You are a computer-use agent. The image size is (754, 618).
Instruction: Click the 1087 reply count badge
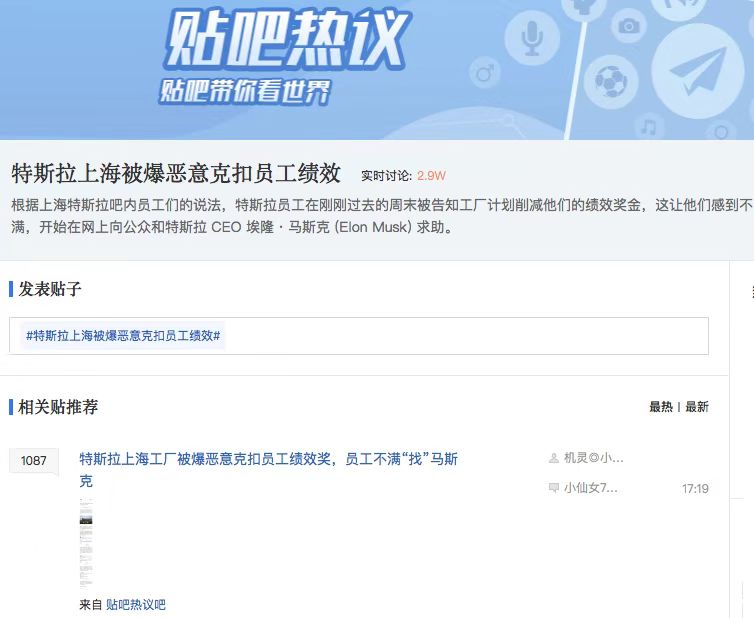pyautogui.click(x=34, y=461)
